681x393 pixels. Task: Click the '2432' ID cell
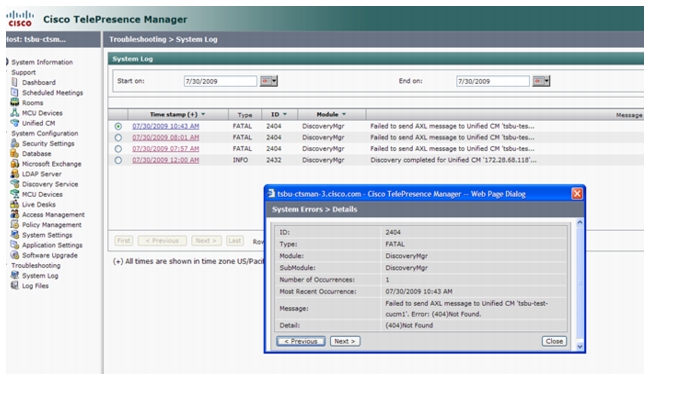tap(274, 160)
